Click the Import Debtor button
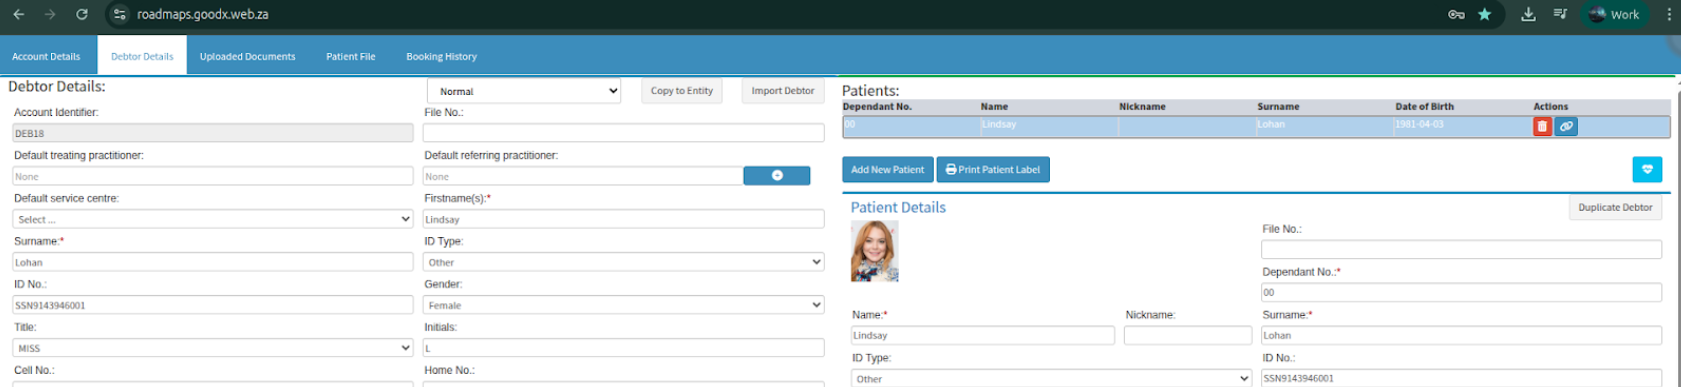The height and width of the screenshot is (387, 1681). coord(783,90)
